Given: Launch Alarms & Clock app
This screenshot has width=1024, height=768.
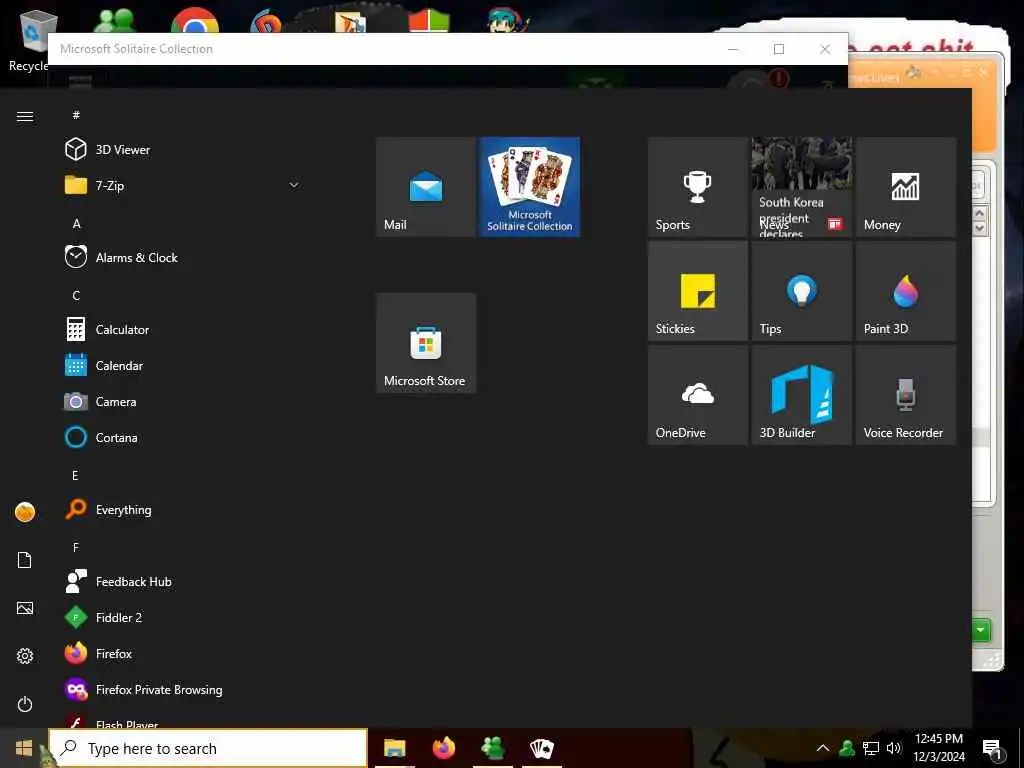Looking at the screenshot, I should (183, 257).
